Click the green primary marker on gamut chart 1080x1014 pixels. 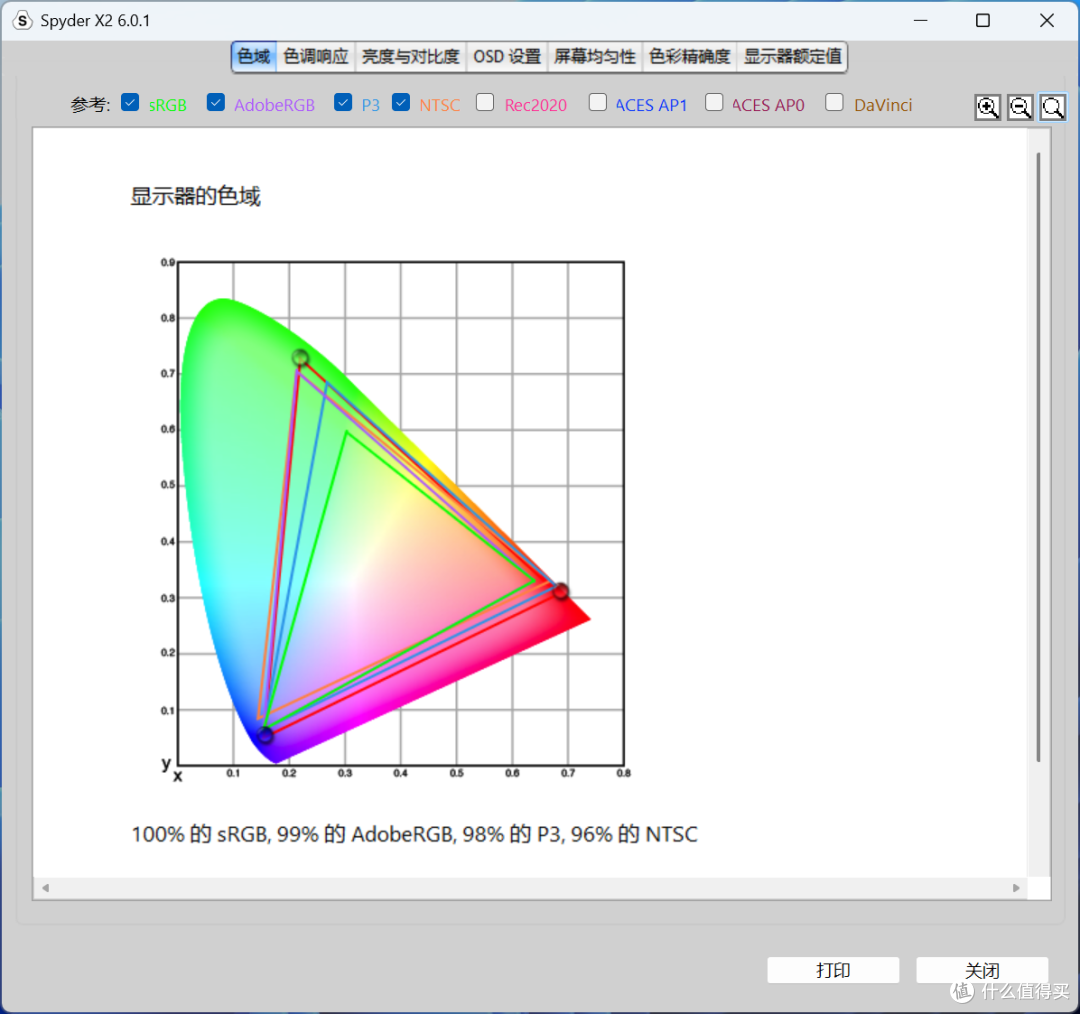coord(300,358)
